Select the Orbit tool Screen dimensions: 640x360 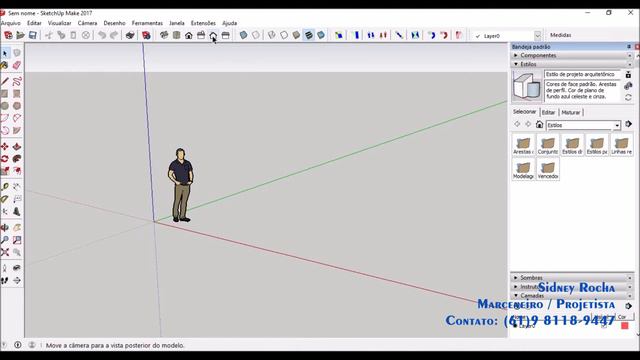pyautogui.click(x=5, y=227)
